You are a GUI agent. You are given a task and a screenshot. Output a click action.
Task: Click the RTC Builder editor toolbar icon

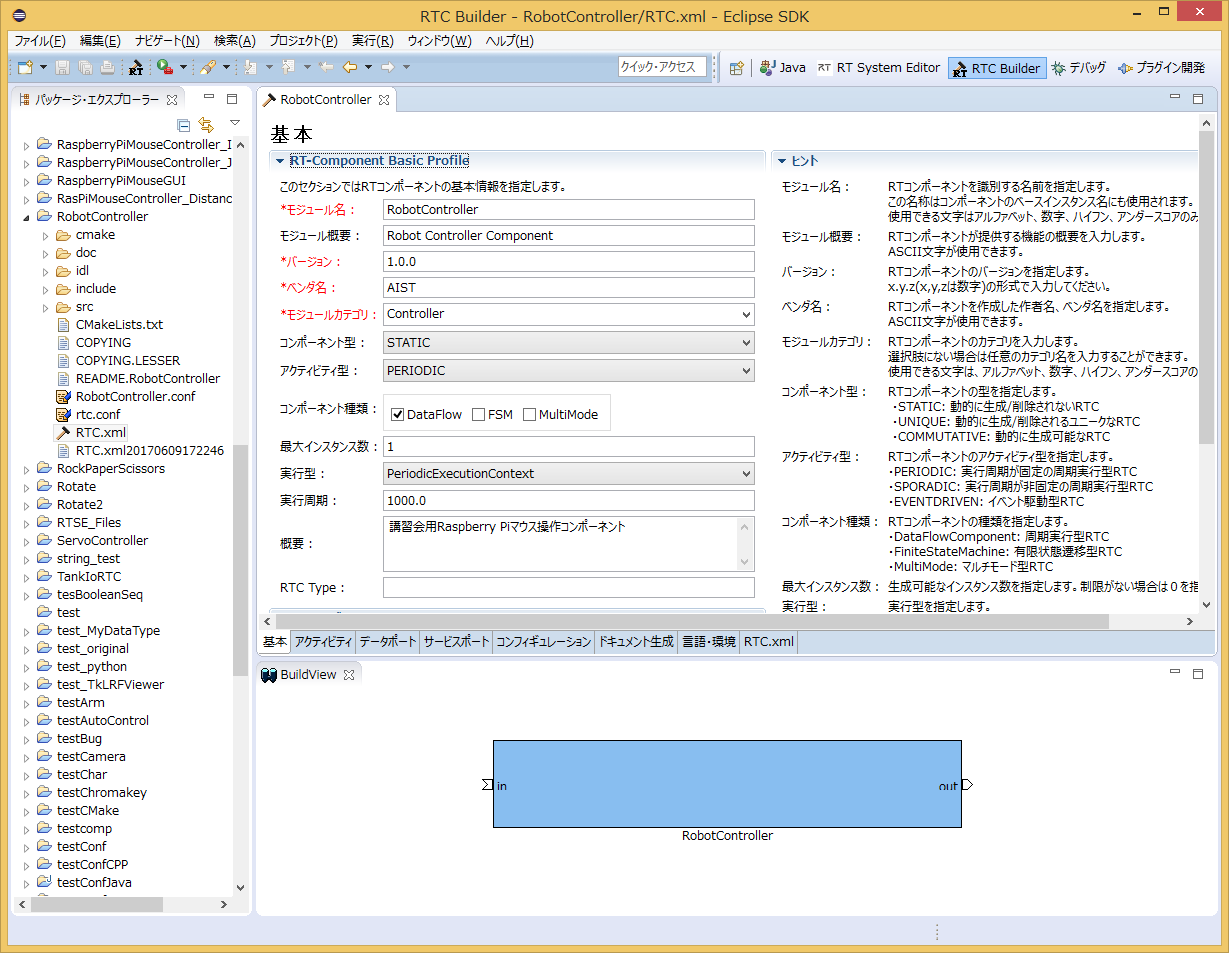[135, 68]
